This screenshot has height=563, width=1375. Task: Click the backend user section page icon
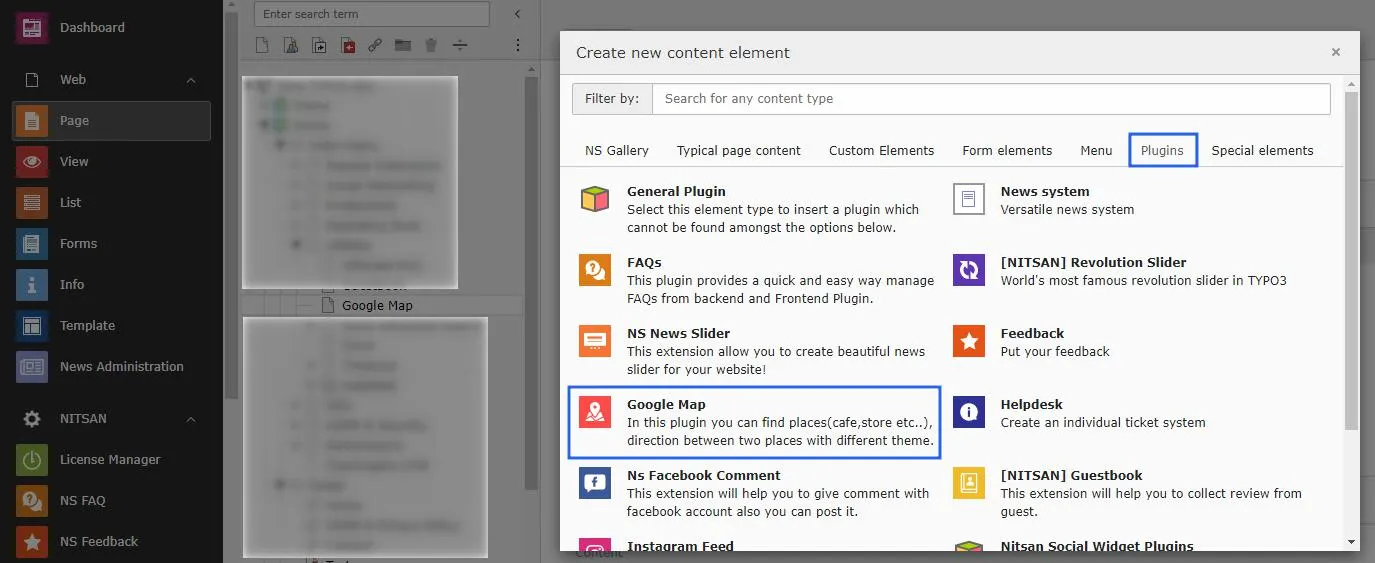coord(290,45)
